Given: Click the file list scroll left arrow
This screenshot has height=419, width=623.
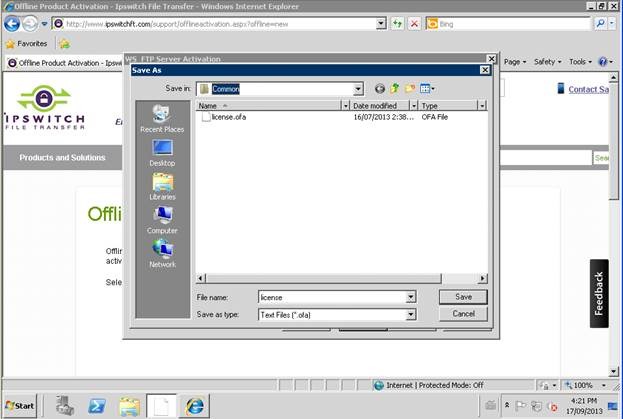Looking at the screenshot, I should pos(201,278).
